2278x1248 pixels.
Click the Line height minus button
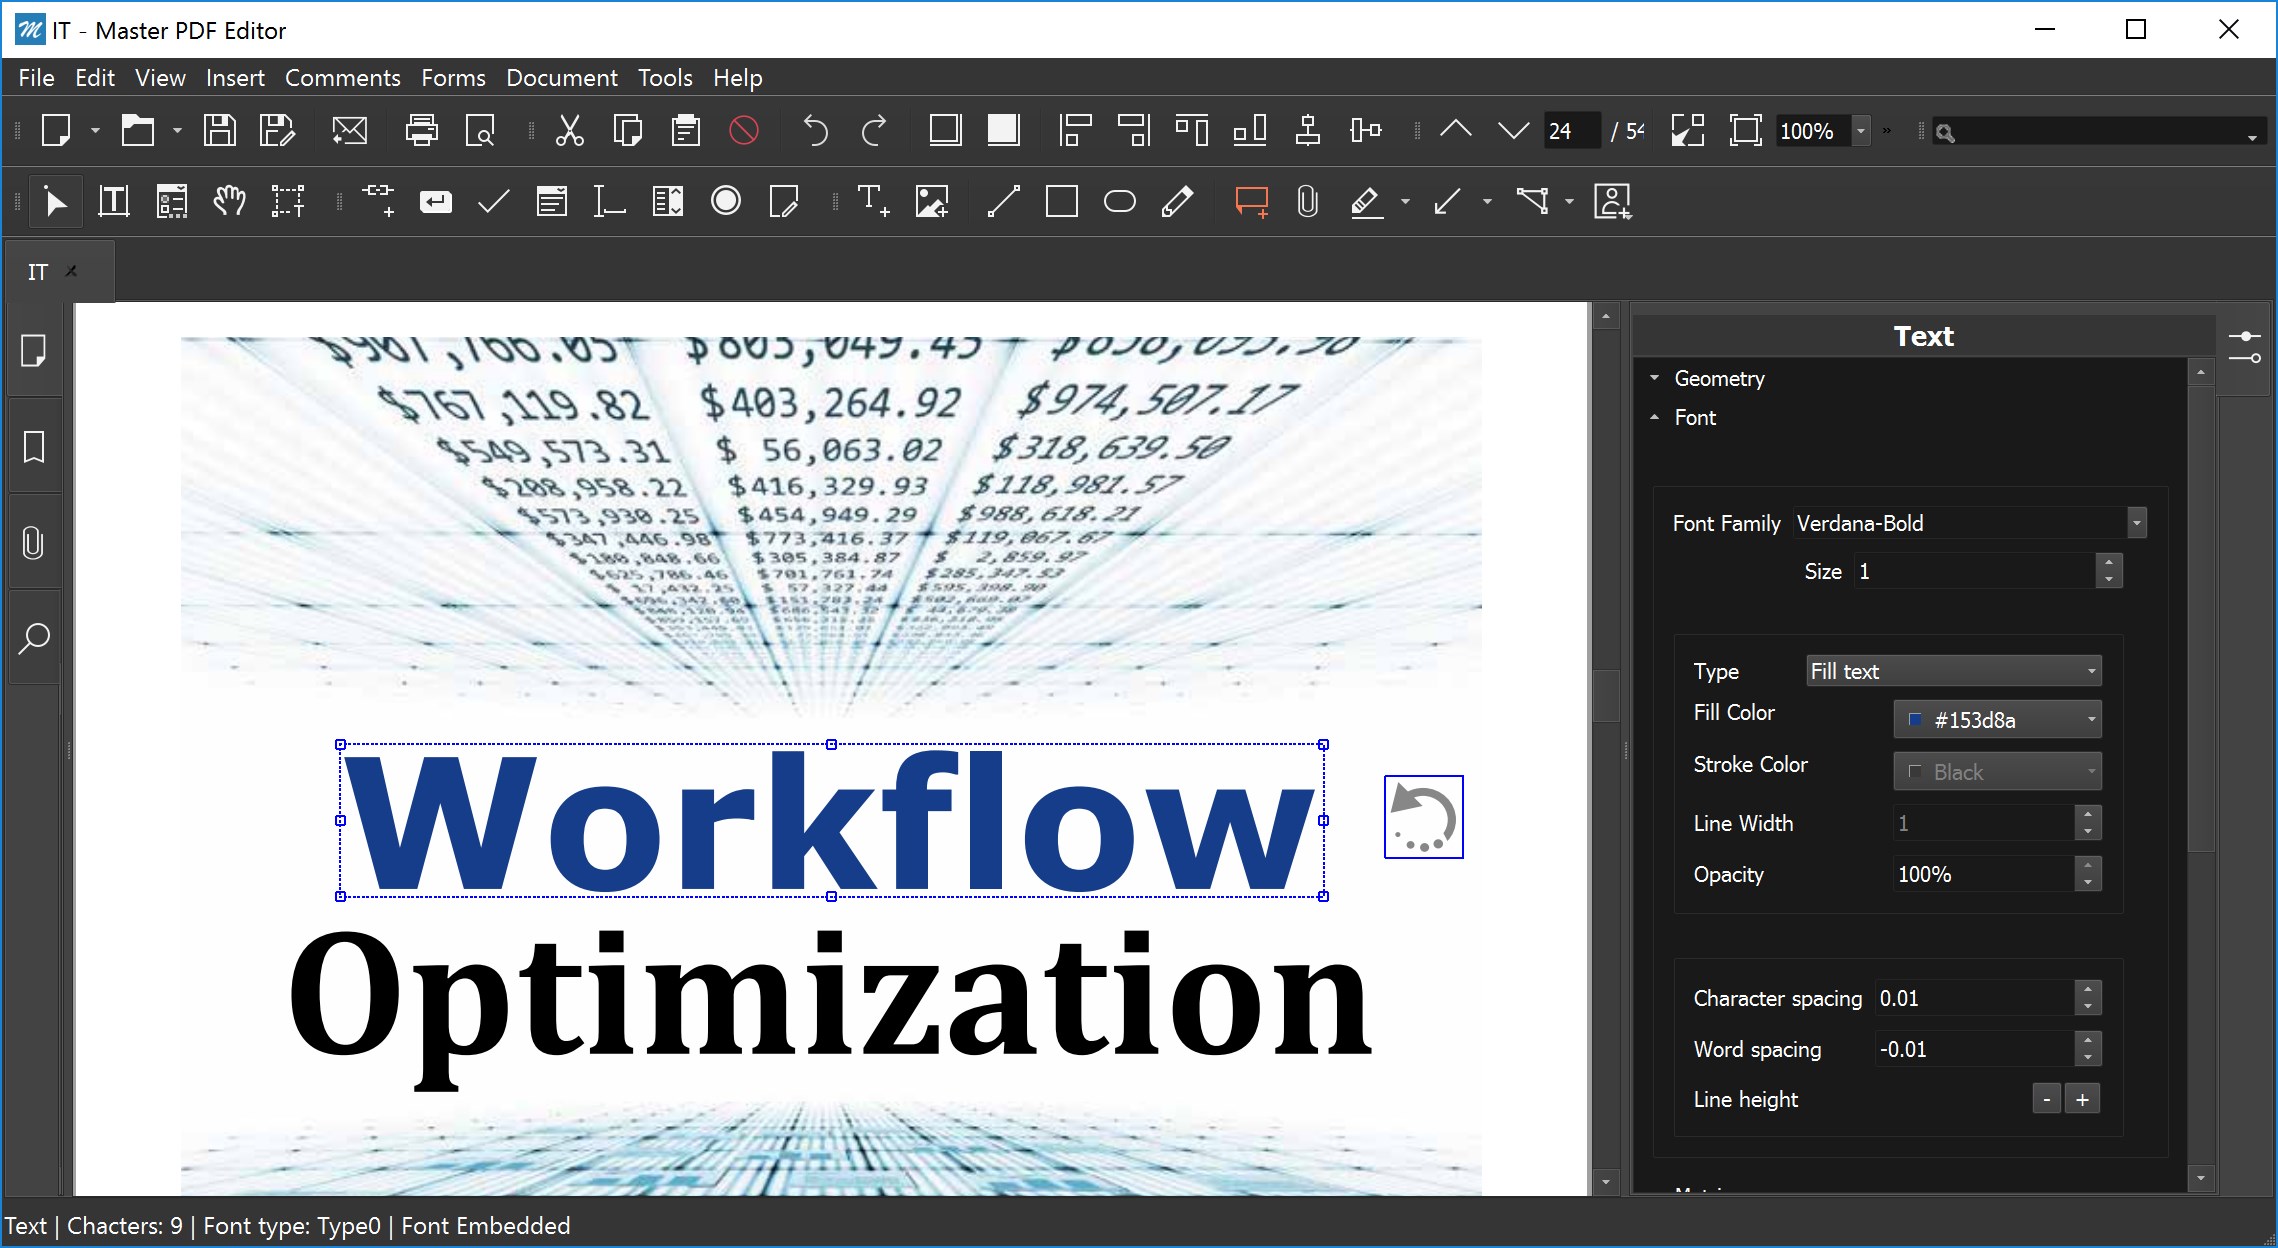(x=2046, y=1099)
